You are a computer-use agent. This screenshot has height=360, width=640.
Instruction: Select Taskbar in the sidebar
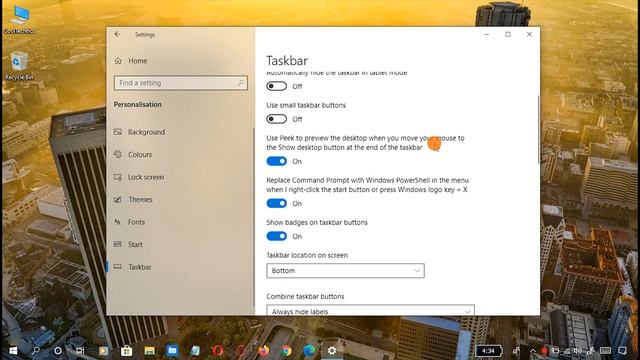point(140,267)
